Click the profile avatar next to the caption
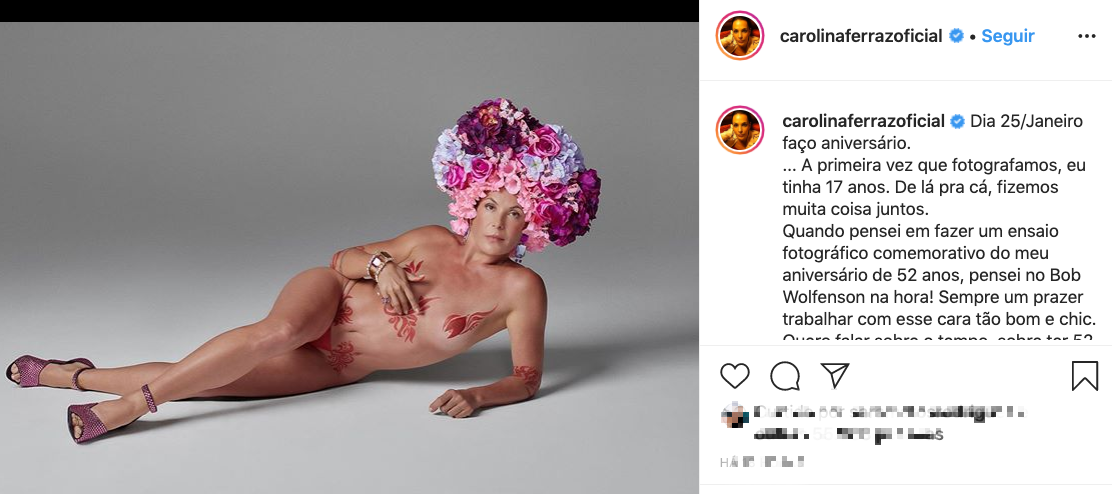Viewport: 1112px width, 494px height. 741,129
